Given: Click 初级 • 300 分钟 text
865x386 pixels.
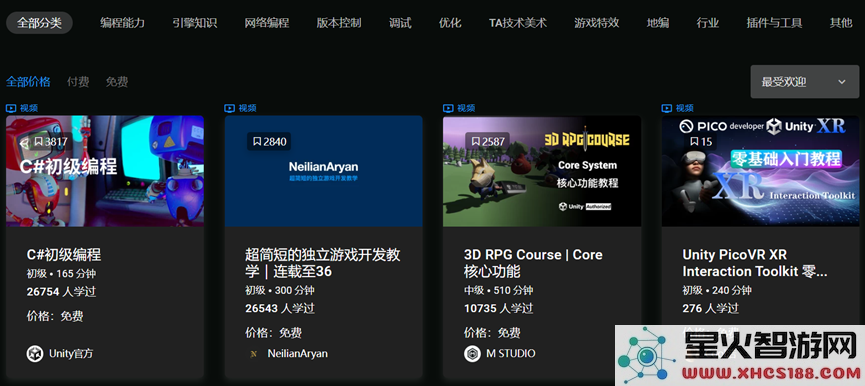Looking at the screenshot, I should pyautogui.click(x=280, y=290).
